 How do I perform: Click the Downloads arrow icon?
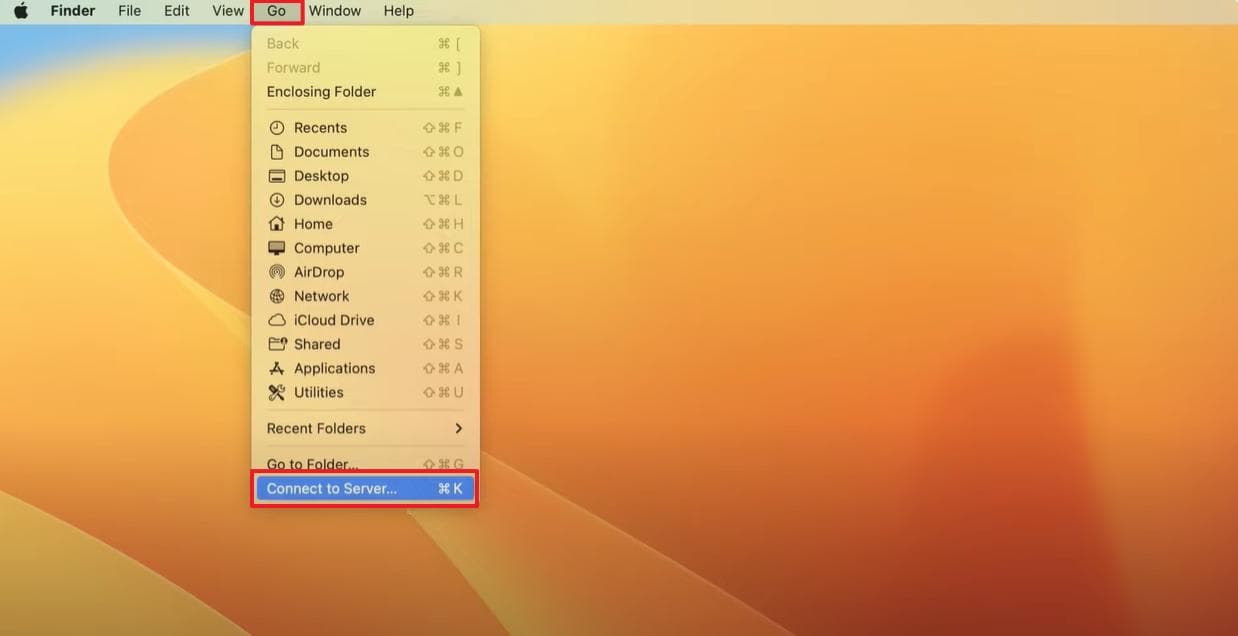pyautogui.click(x=277, y=200)
